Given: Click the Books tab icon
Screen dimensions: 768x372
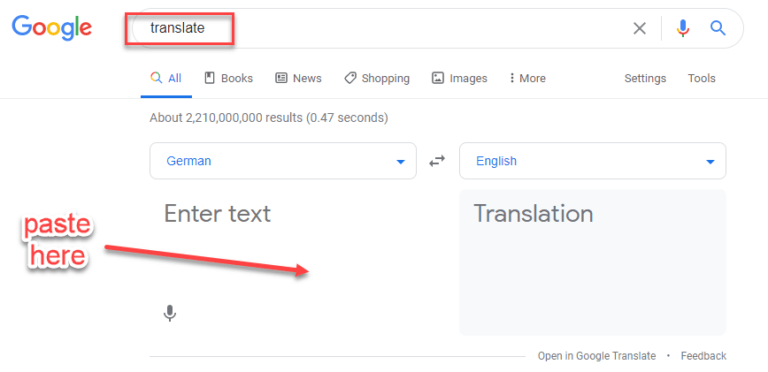Looking at the screenshot, I should pos(210,78).
